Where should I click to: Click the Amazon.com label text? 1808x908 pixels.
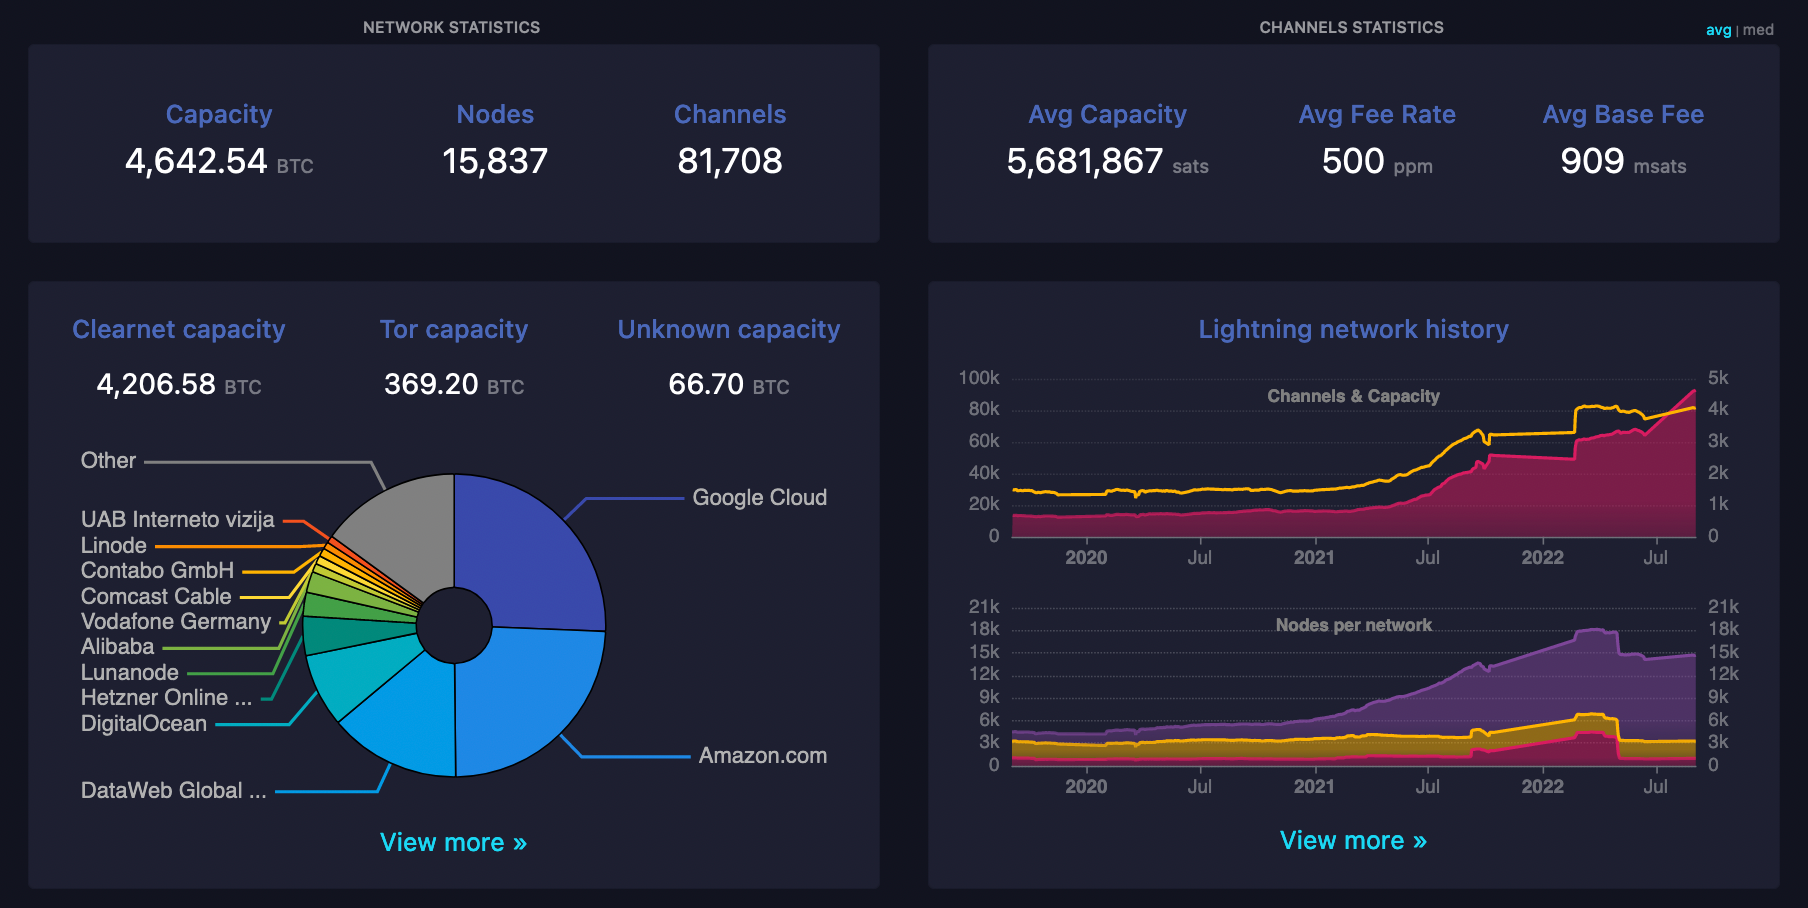(x=762, y=755)
